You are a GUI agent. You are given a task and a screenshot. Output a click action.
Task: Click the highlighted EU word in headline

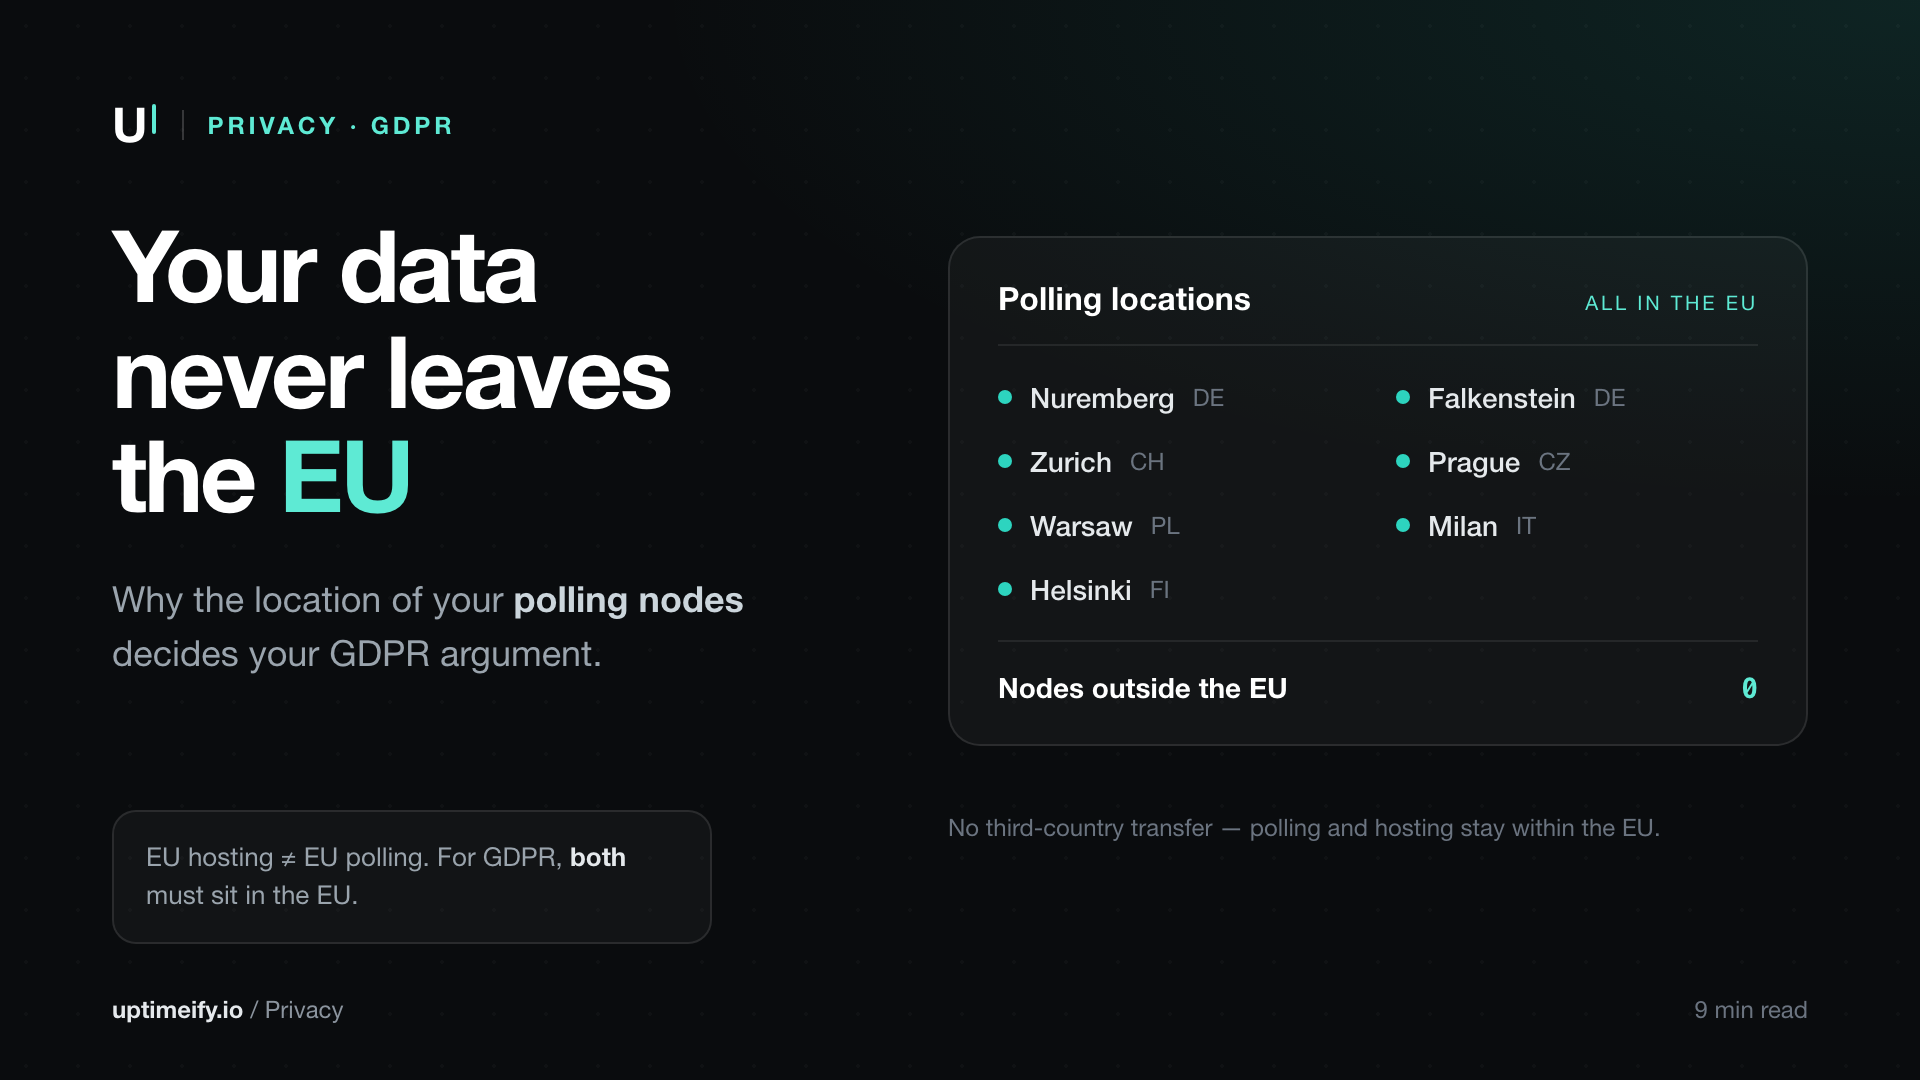(346, 478)
